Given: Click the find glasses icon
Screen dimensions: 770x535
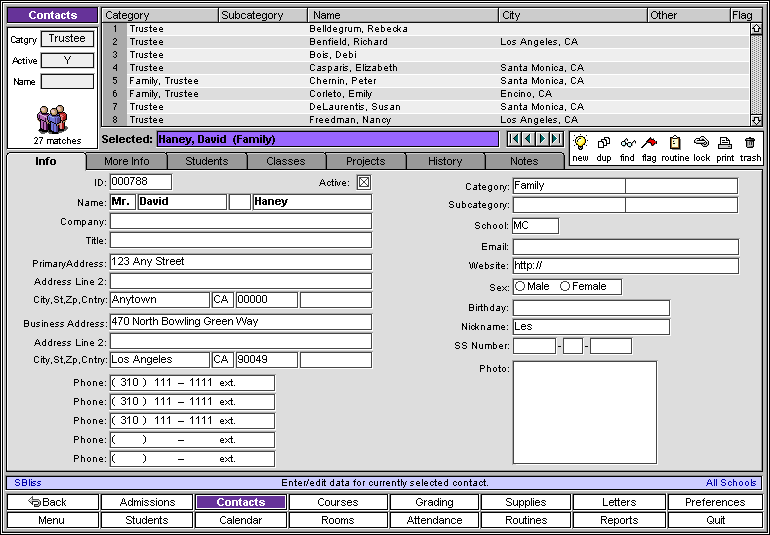Looking at the screenshot, I should point(628,143).
